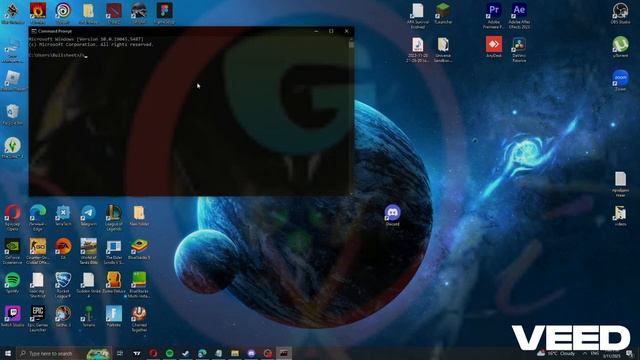Open ARK Survival Evolved shortcut

click(418, 16)
